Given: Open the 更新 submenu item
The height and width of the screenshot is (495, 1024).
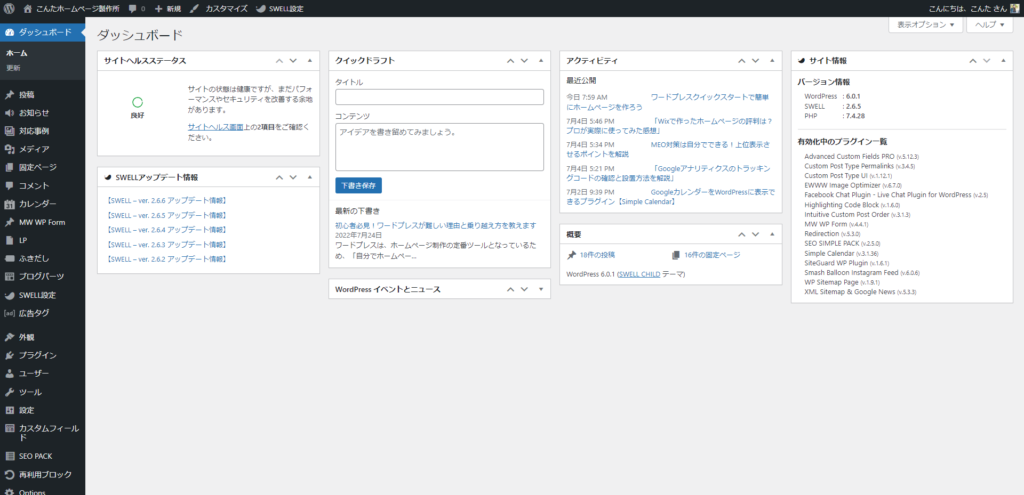Looking at the screenshot, I should tap(13, 68).
